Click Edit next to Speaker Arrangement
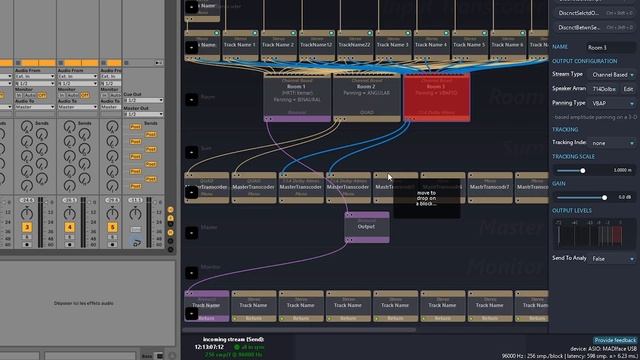640x360 pixels. pos(628,89)
